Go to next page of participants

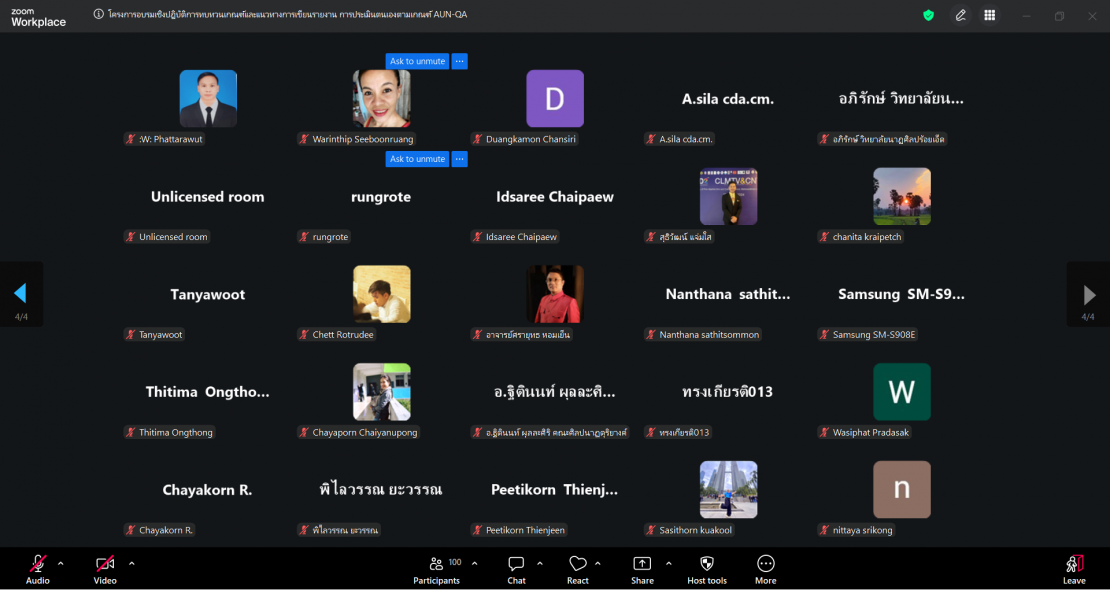[x=1088, y=295]
